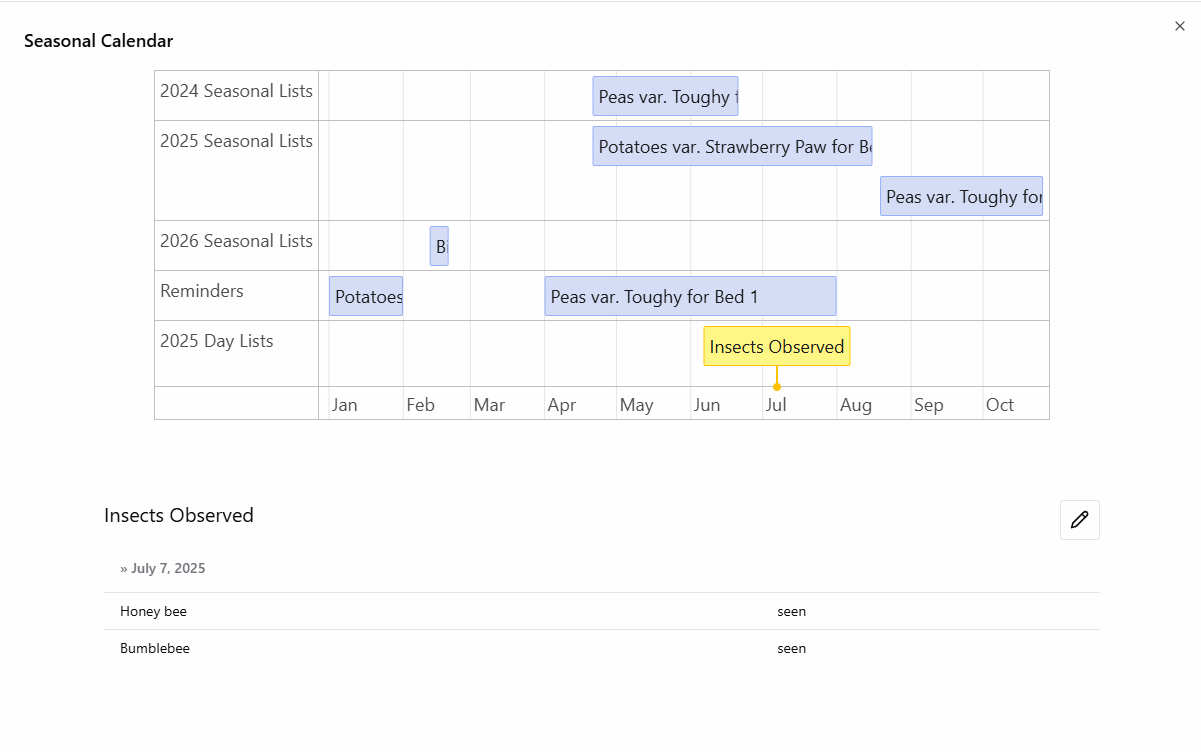Select the Potatoes reminder bar
This screenshot has height=752, width=1201.
pyautogui.click(x=366, y=296)
